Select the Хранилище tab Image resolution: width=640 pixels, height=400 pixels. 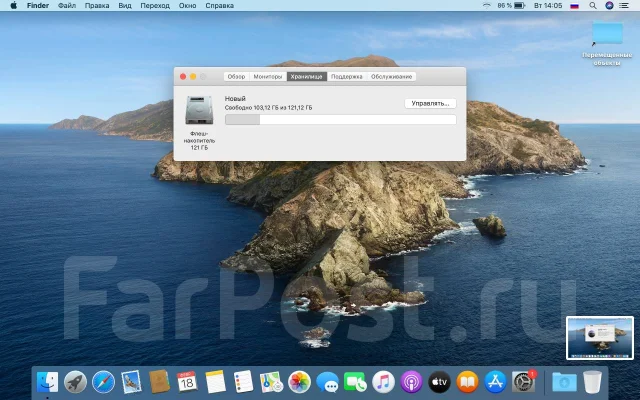coord(307,77)
